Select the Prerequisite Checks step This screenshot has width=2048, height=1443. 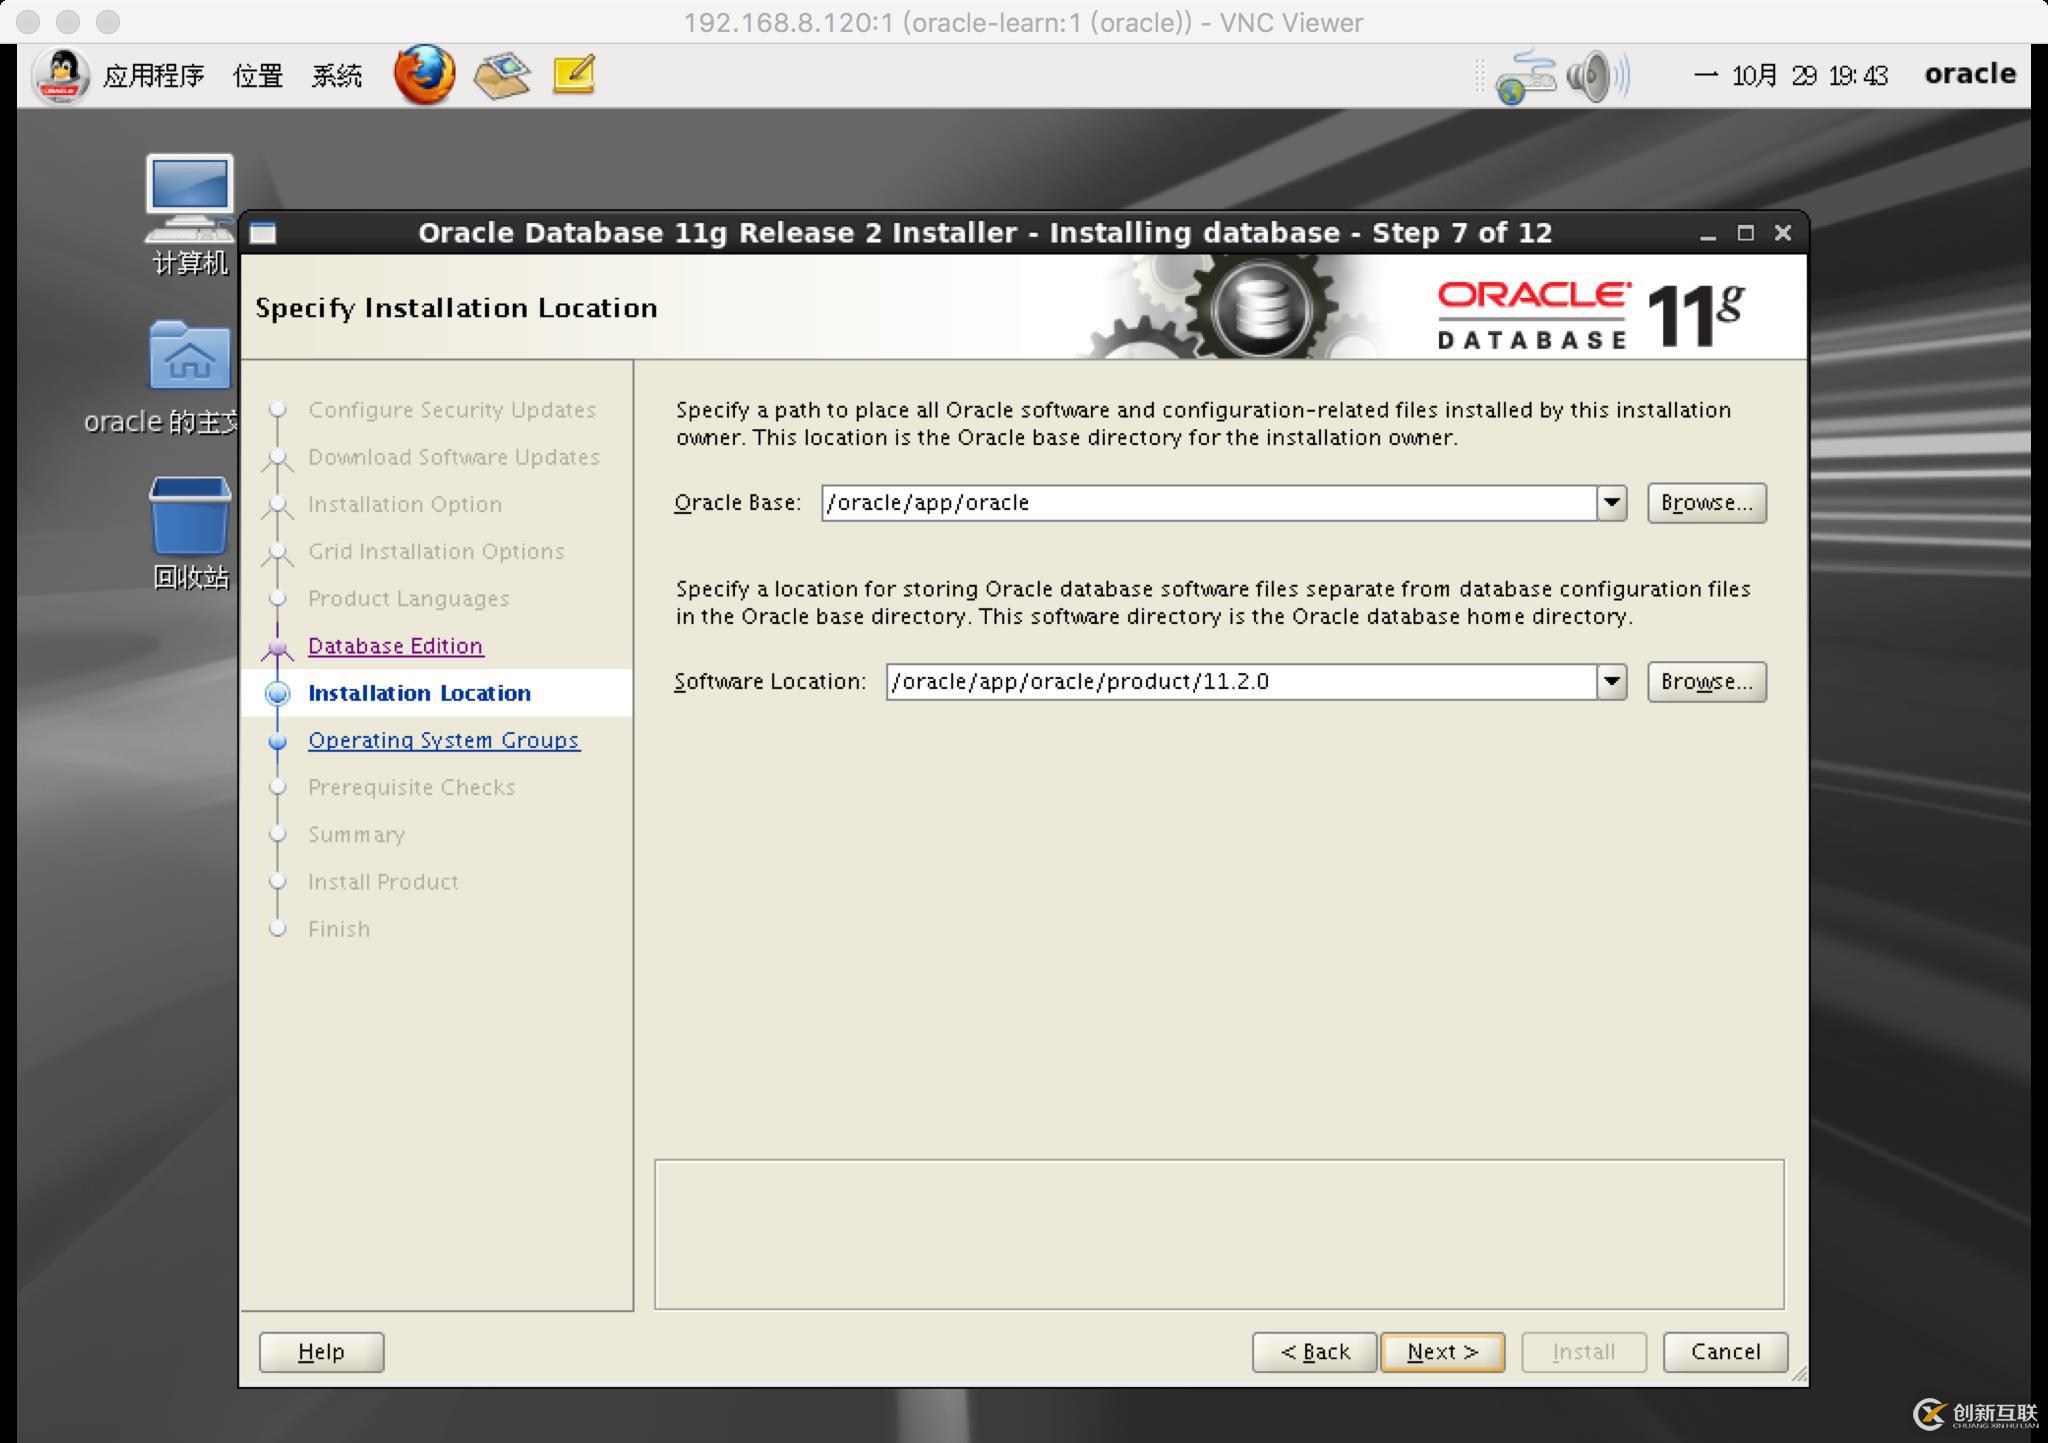point(411,787)
